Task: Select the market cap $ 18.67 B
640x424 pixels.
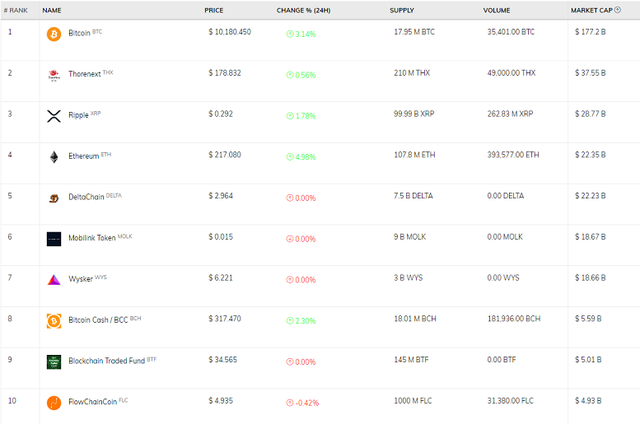Action: coord(590,237)
